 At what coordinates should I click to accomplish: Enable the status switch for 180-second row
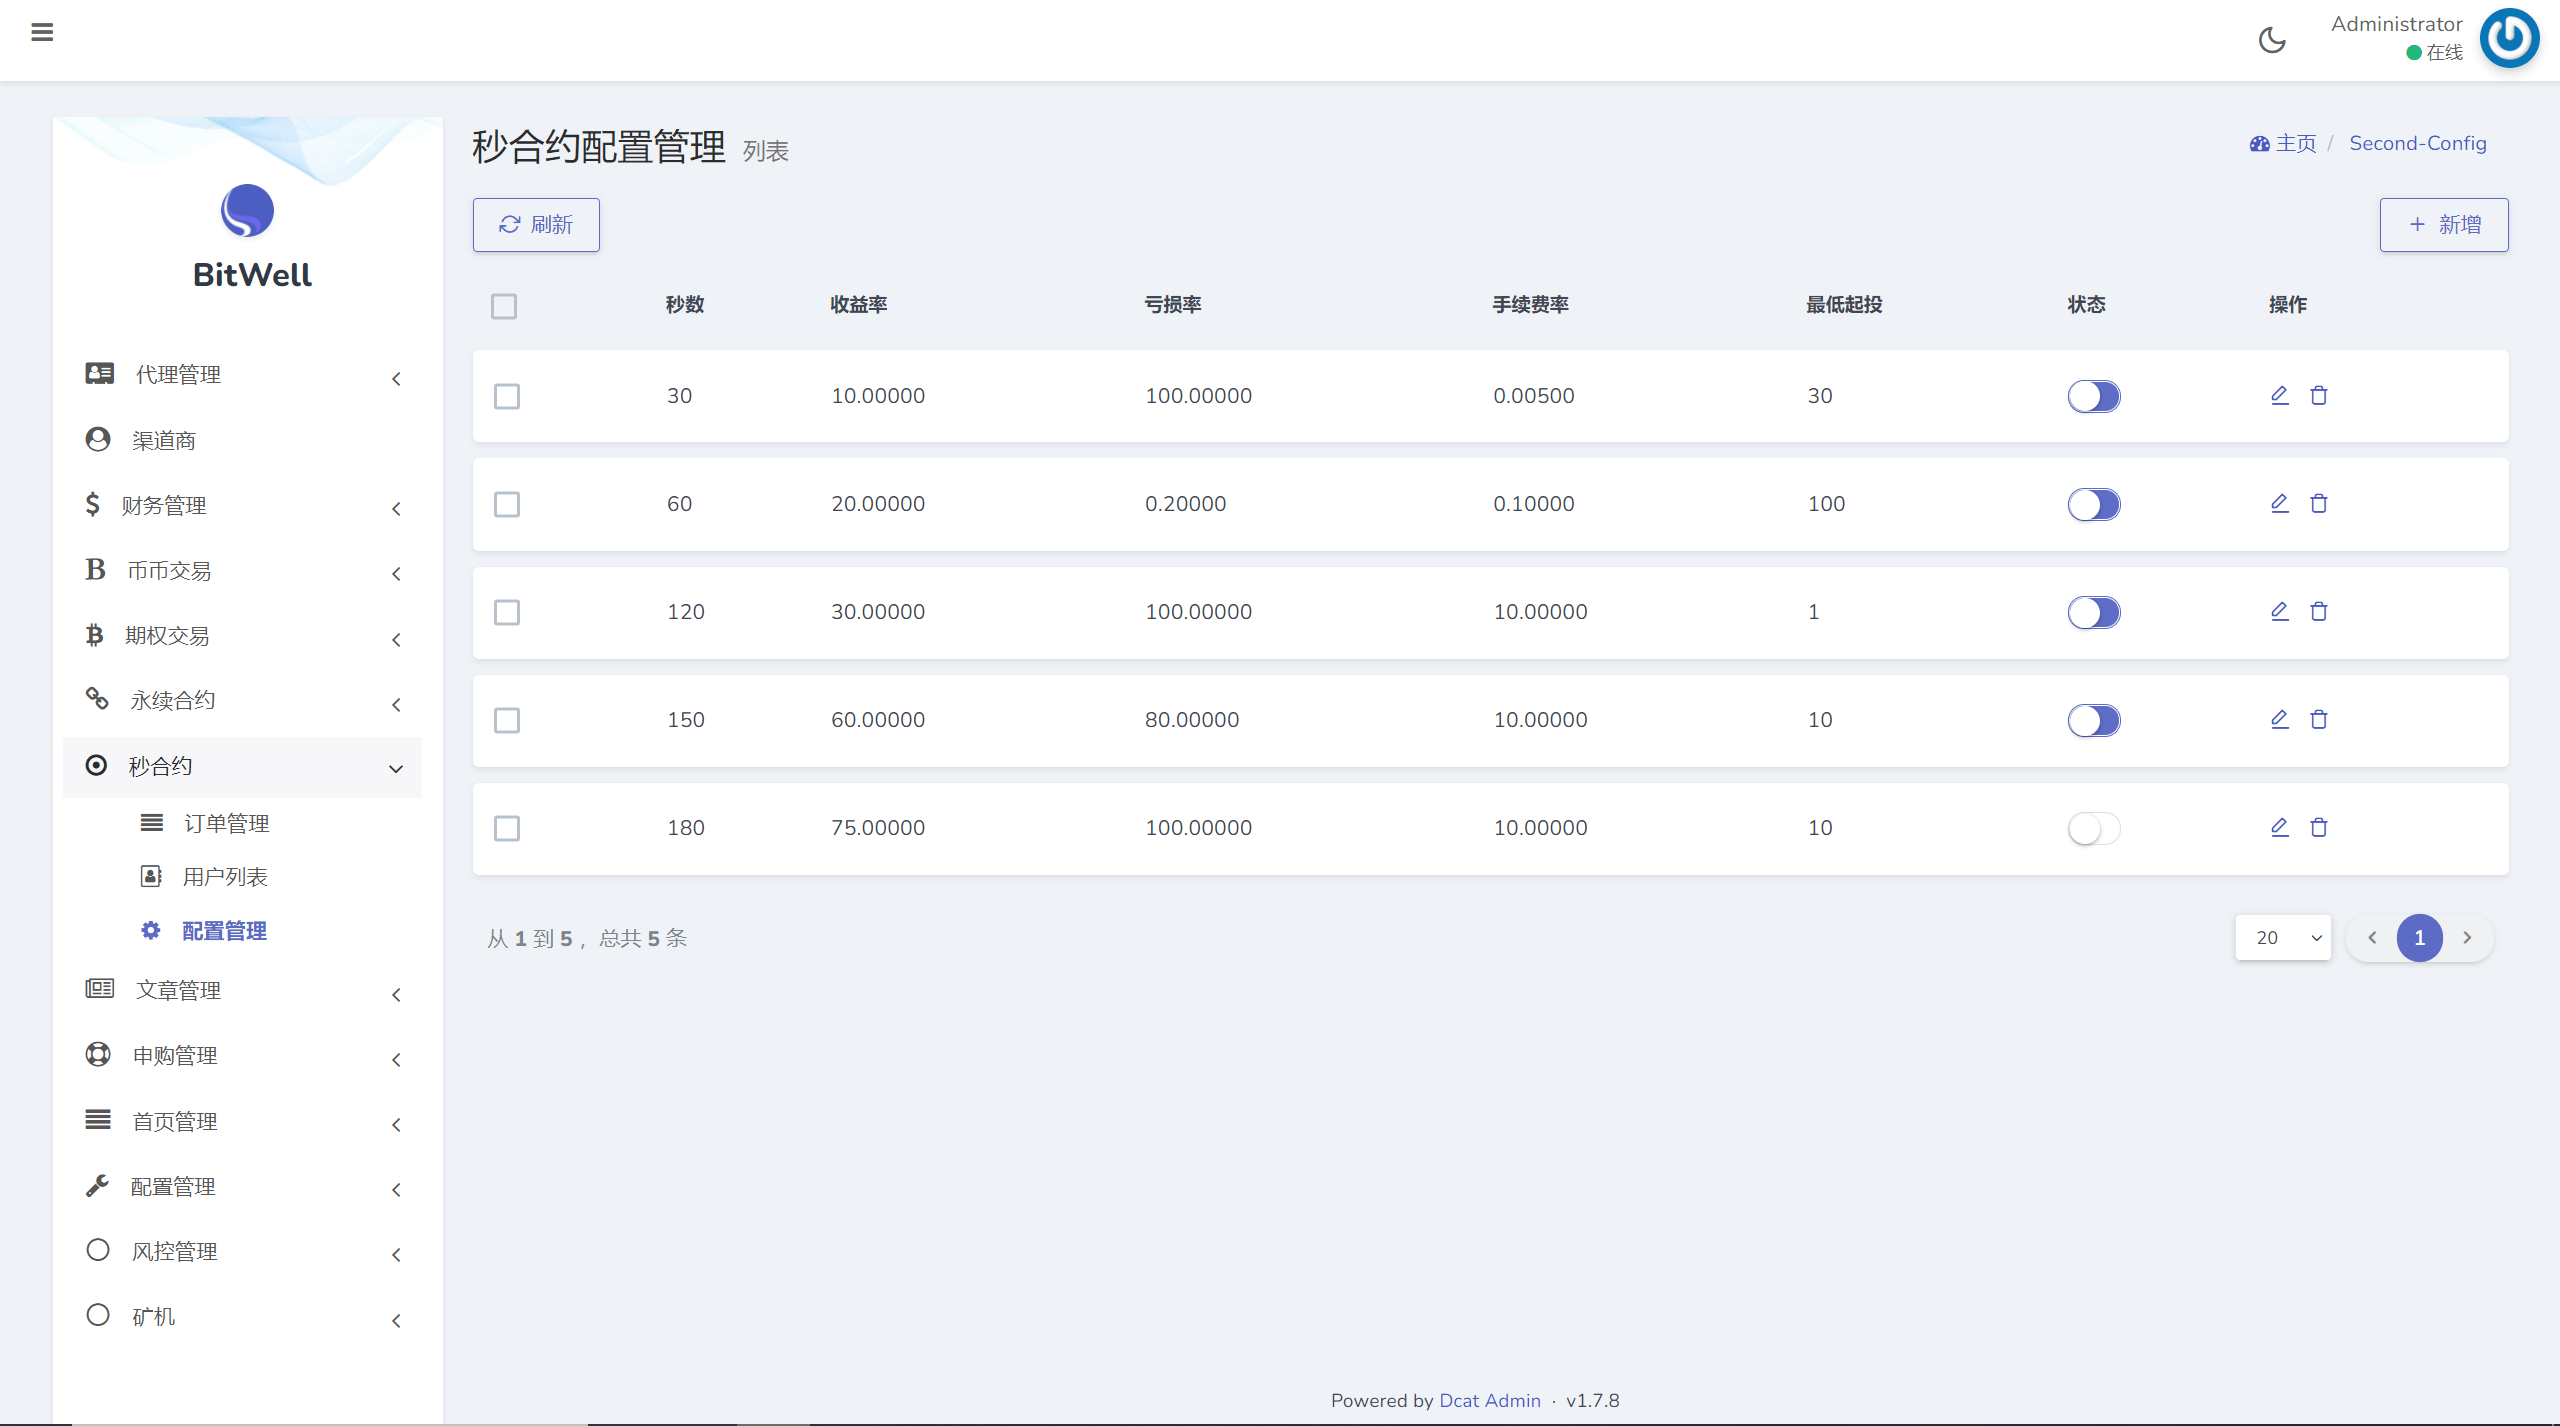point(2093,828)
